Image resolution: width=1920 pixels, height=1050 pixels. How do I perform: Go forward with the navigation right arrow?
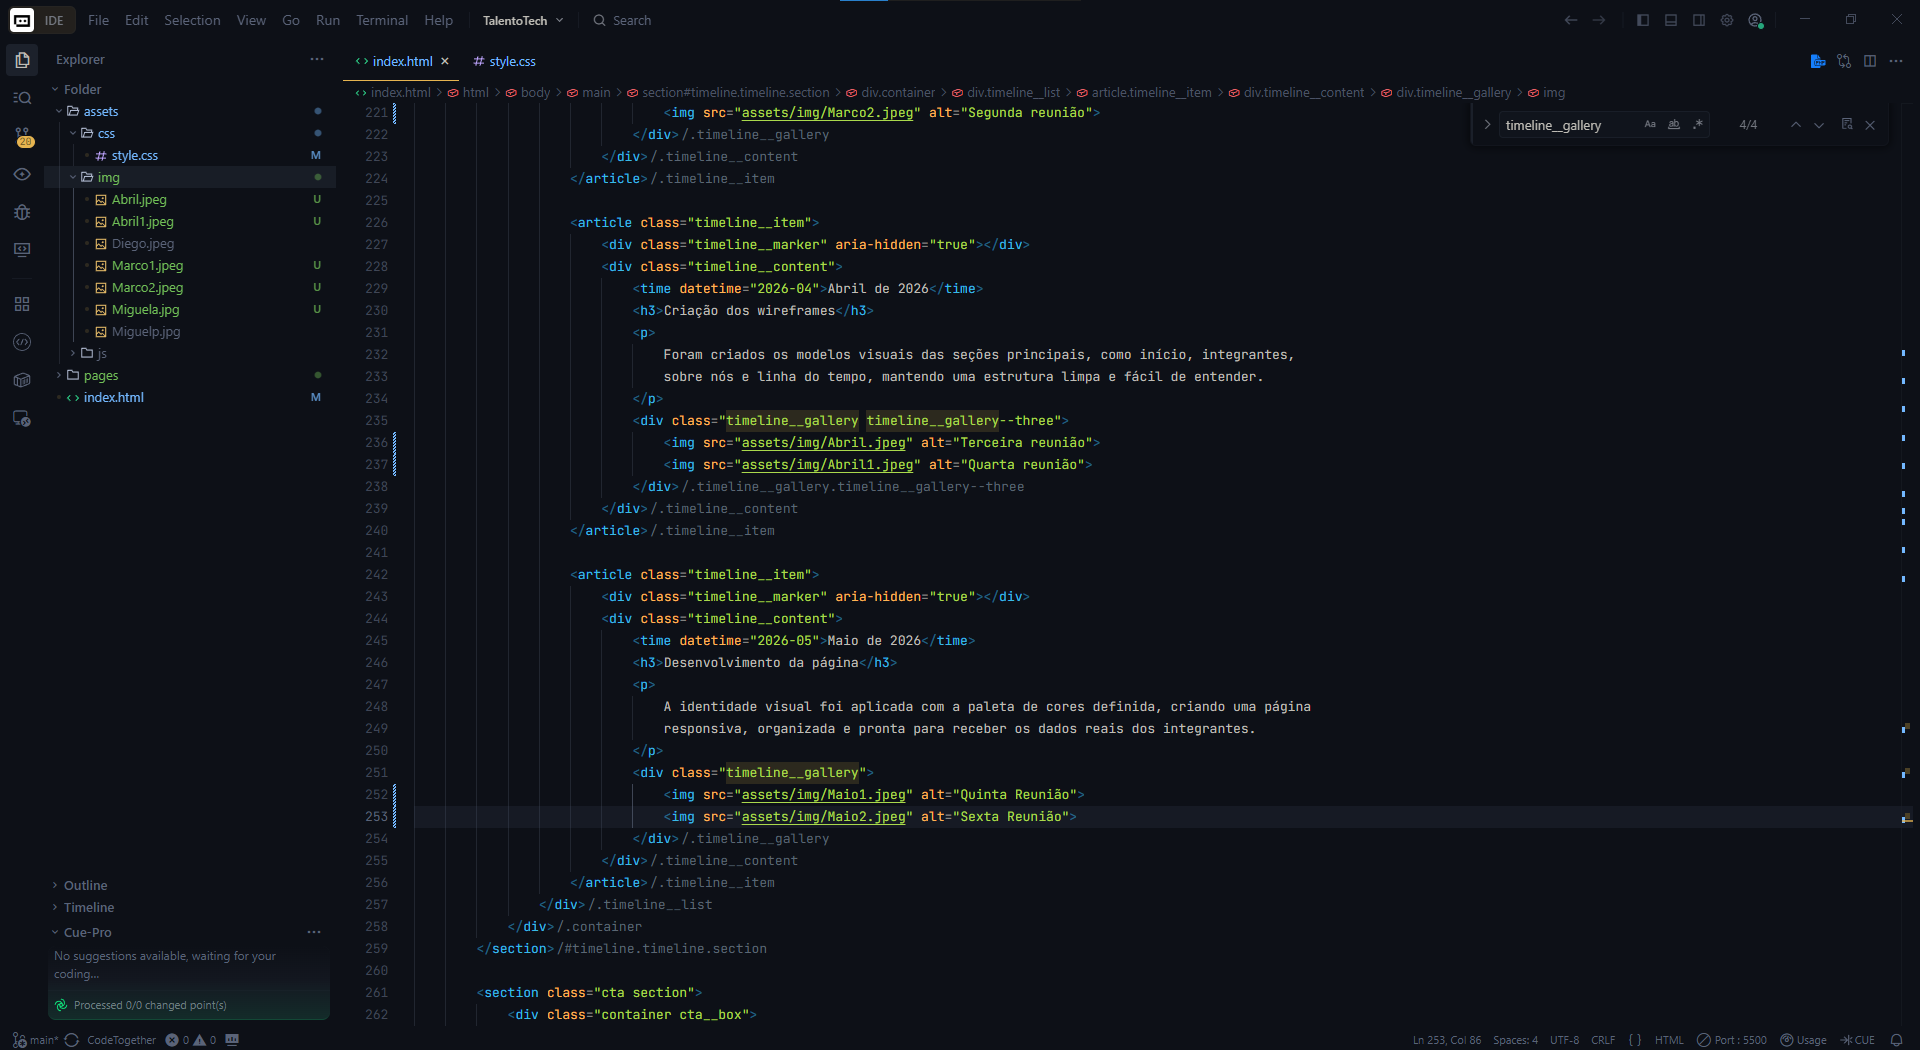point(1599,20)
